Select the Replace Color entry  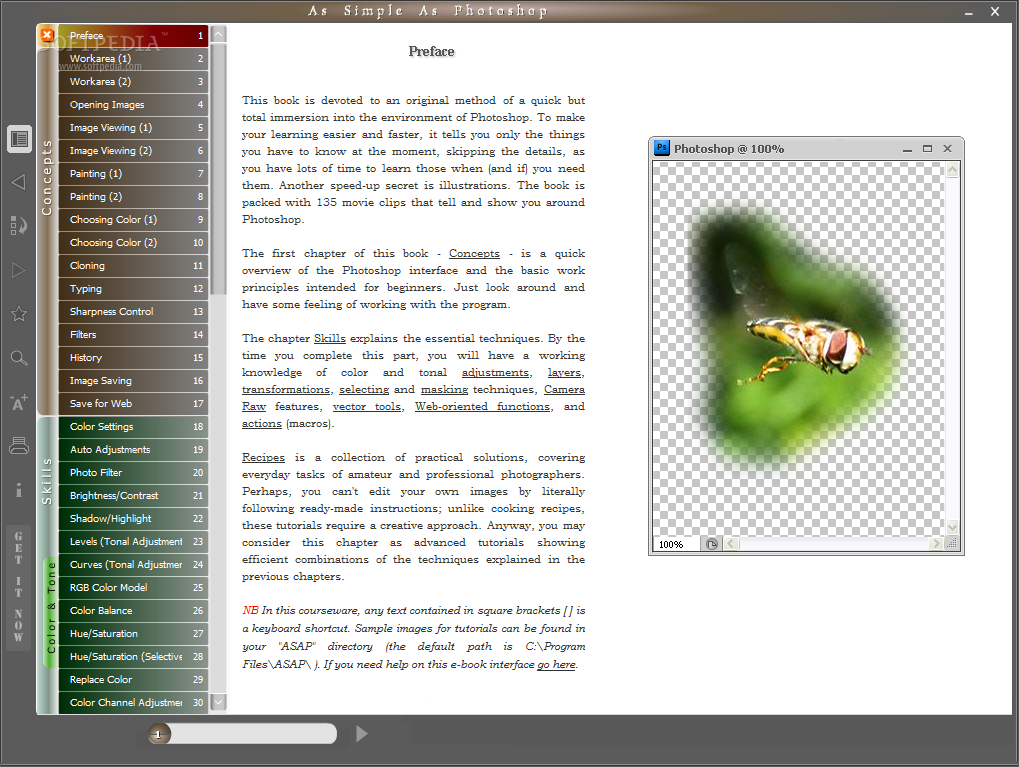[x=133, y=680]
